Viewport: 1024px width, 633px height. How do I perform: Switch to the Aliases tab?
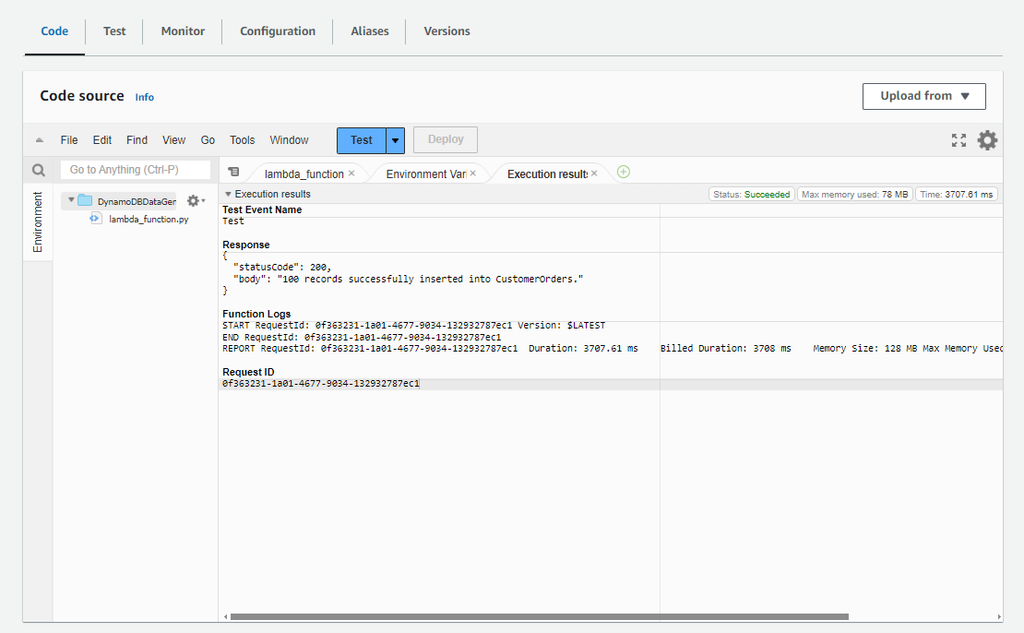(x=369, y=31)
